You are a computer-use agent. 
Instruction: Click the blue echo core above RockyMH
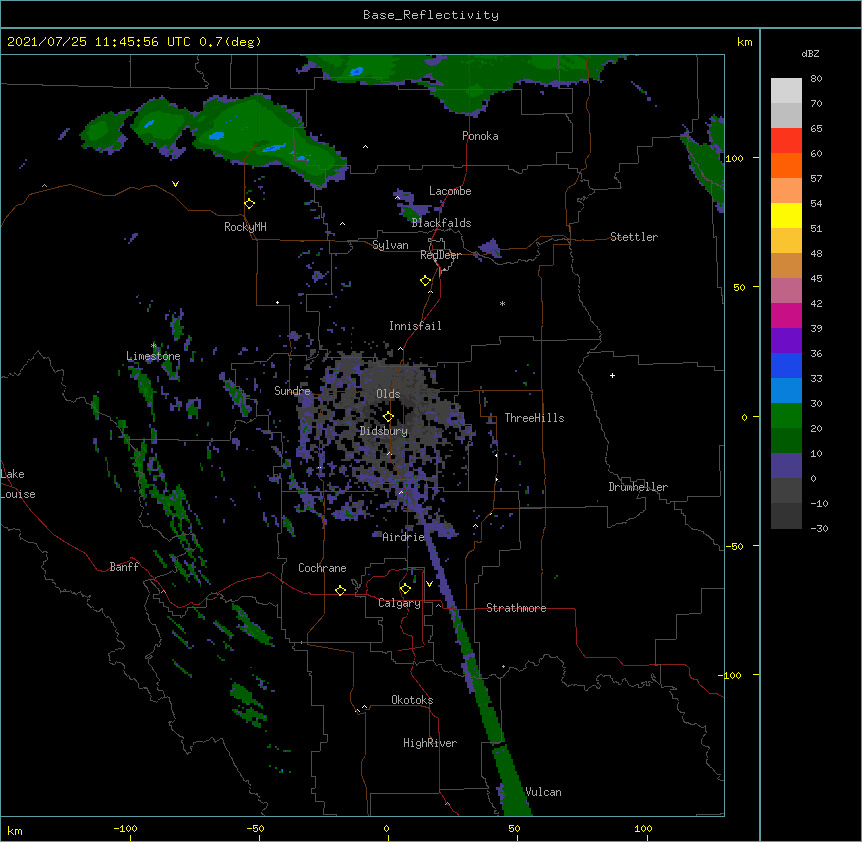217,135
